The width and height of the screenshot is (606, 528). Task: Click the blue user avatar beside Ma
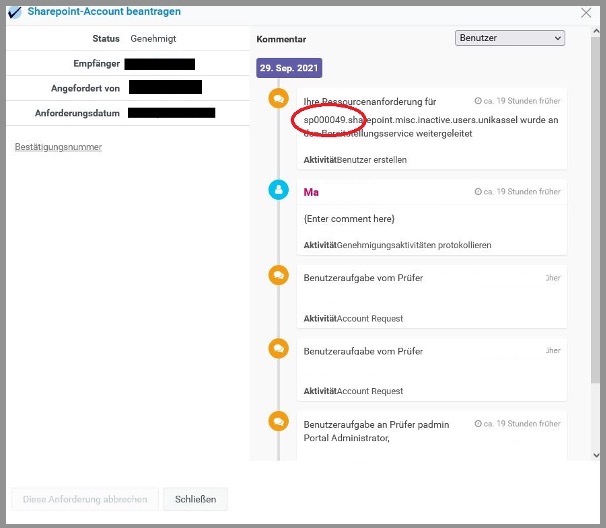point(279,189)
